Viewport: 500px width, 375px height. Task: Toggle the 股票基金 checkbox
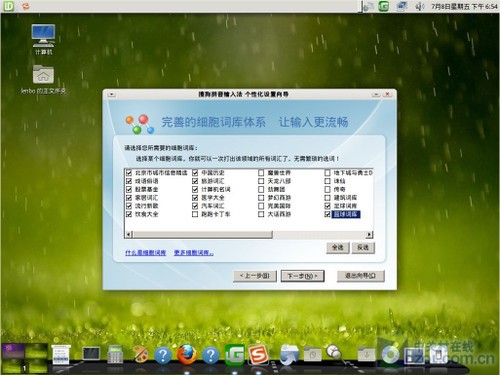coord(129,189)
